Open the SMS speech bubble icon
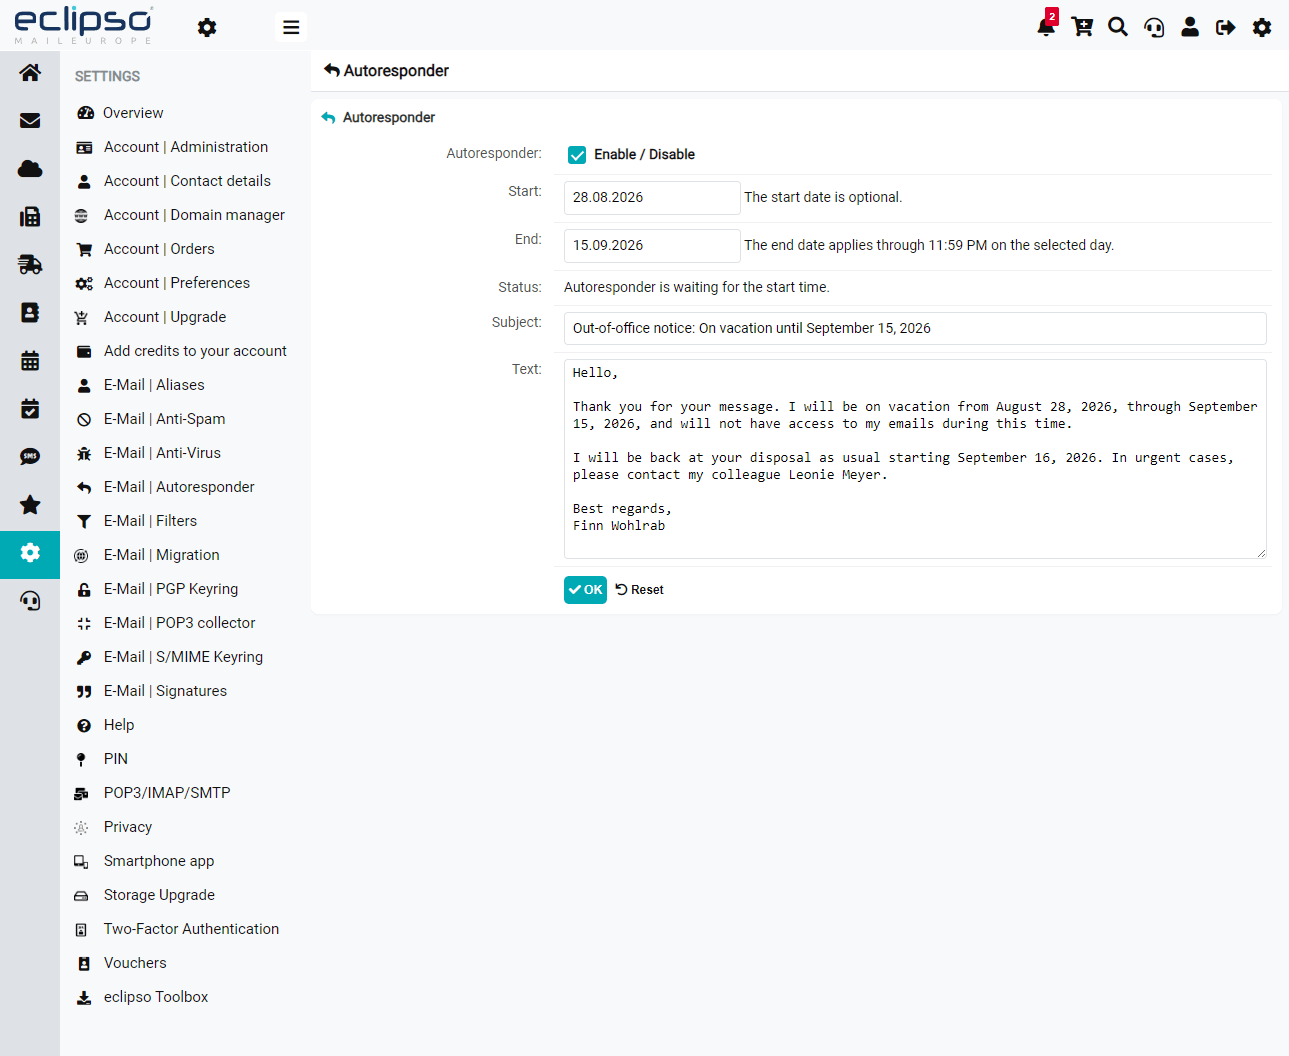This screenshot has width=1289, height=1056. pyautogui.click(x=30, y=457)
